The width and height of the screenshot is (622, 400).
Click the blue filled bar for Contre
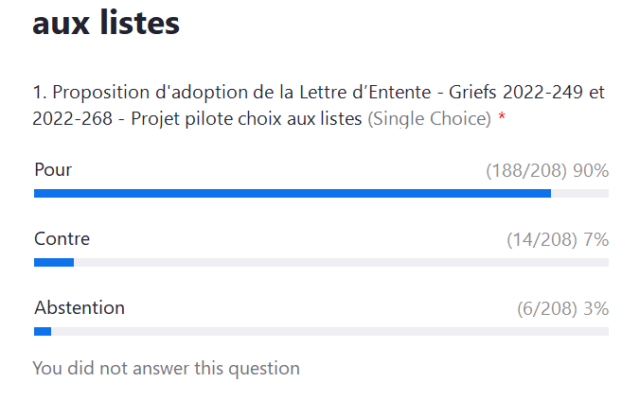(x=54, y=262)
